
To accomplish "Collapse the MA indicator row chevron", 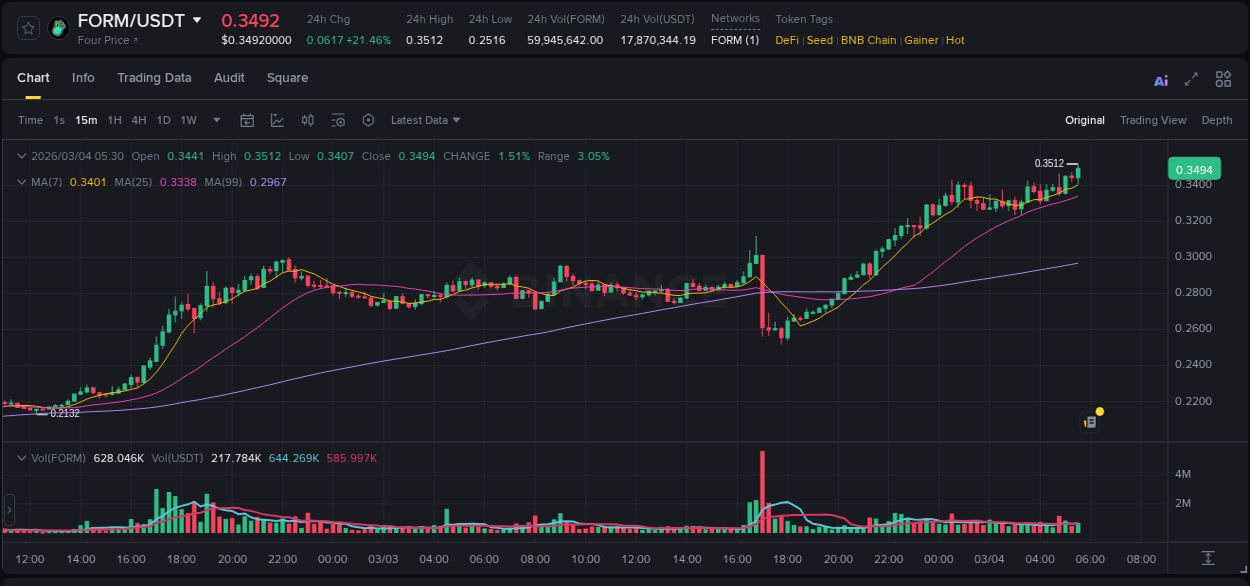I will click(22, 182).
